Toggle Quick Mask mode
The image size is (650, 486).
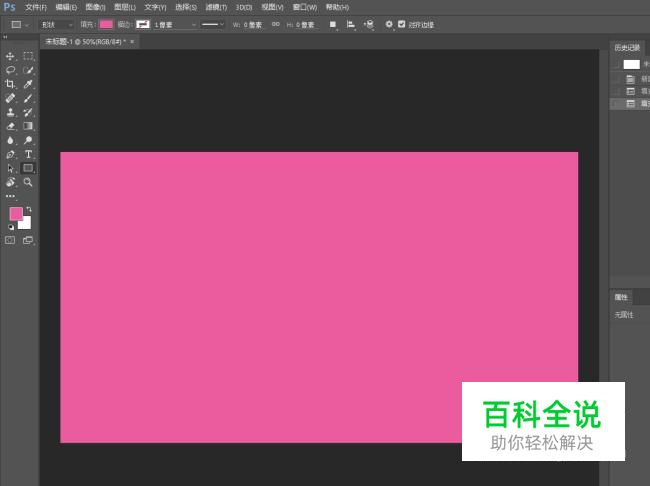point(11,241)
